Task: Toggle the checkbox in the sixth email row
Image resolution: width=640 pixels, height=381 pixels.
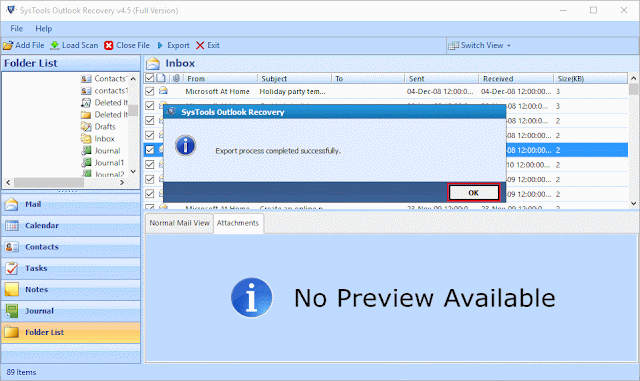Action: pos(150,165)
